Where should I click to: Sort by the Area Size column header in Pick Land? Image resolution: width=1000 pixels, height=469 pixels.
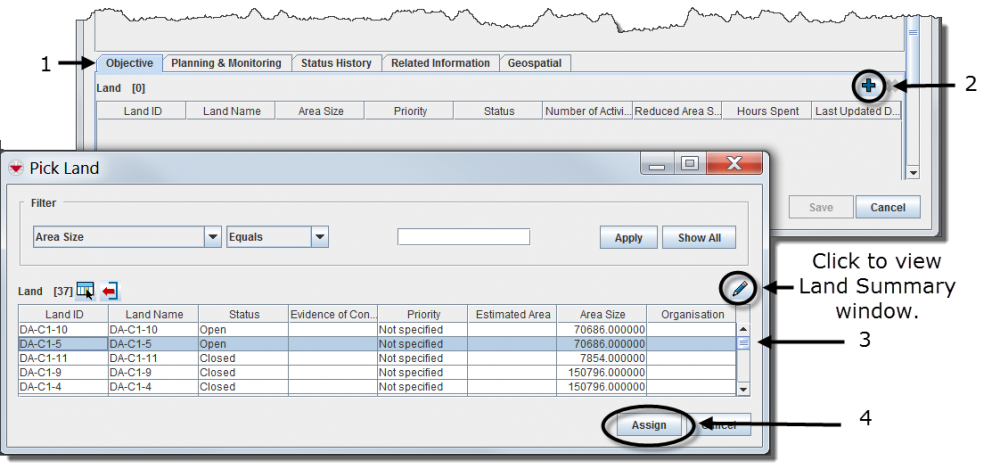pyautogui.click(x=601, y=314)
